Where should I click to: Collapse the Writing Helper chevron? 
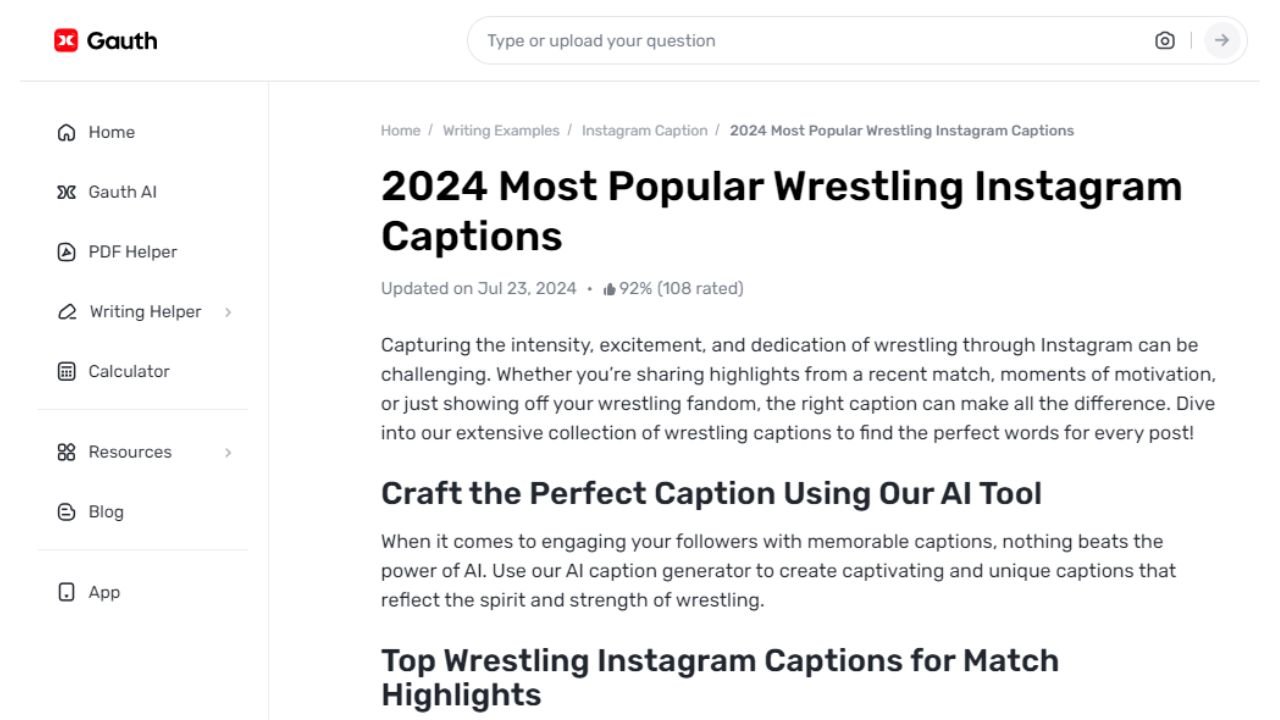[228, 312]
